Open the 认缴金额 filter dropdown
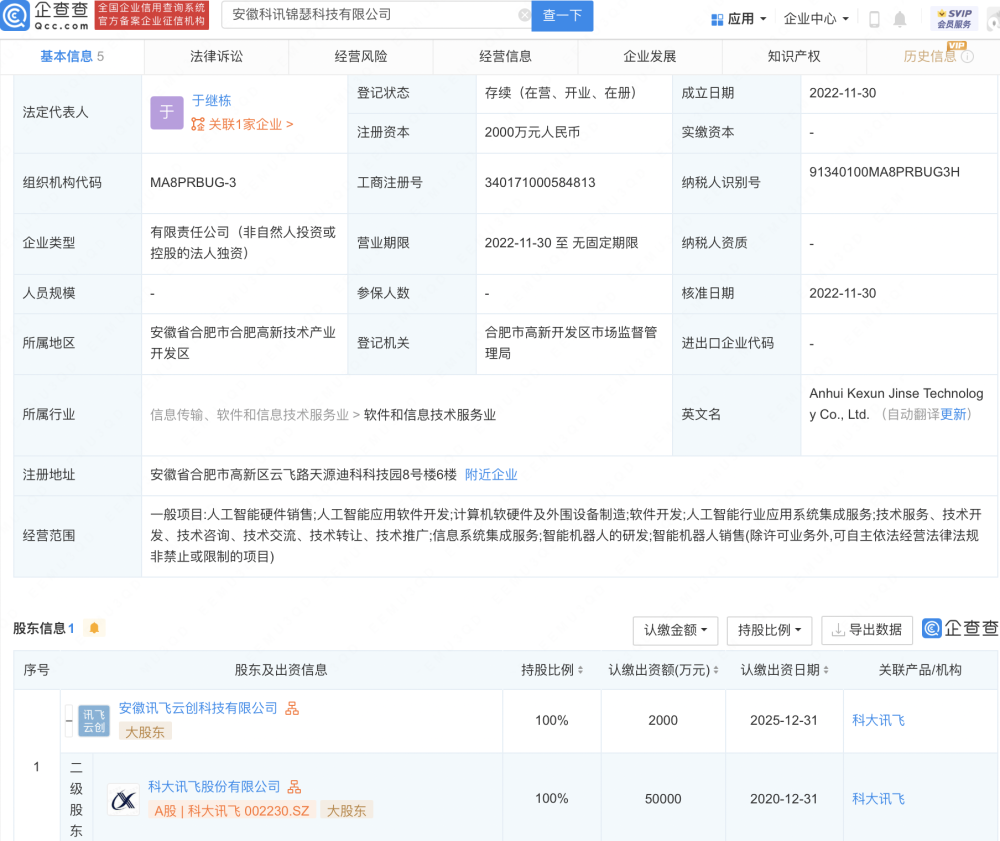The image size is (1000, 841). pyautogui.click(x=675, y=630)
